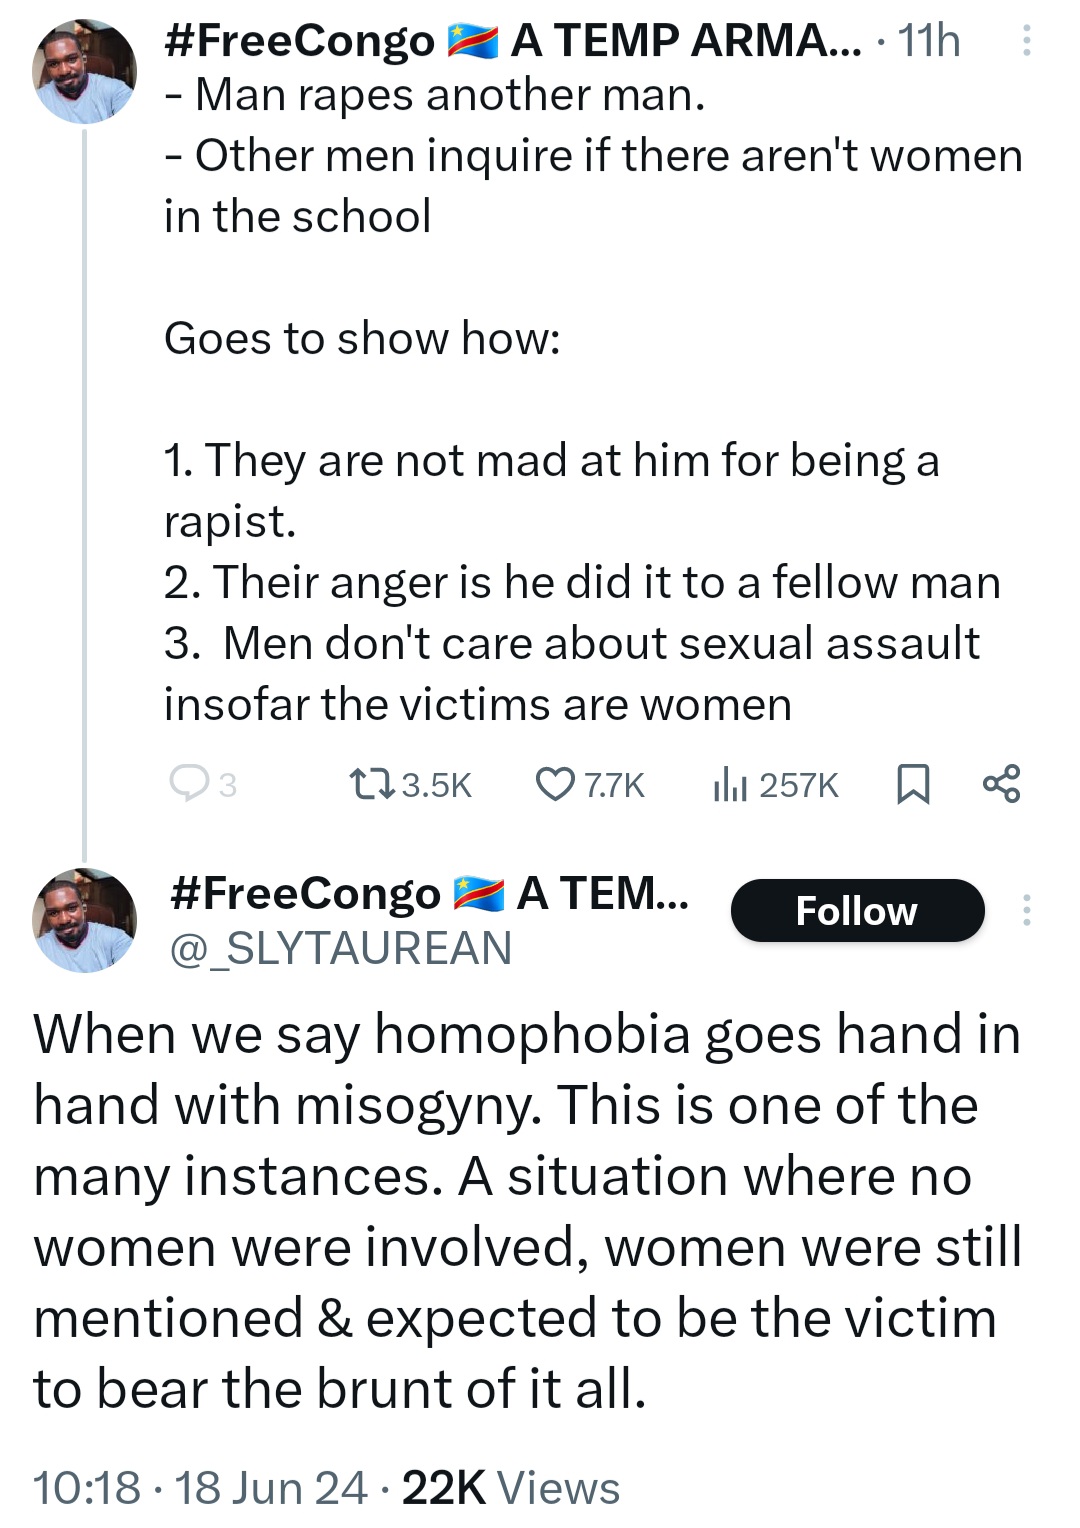Click the 10:18 · 18 Jun 24 timestamp
Viewport: 1080px width, 1528px height.
(x=200, y=1488)
